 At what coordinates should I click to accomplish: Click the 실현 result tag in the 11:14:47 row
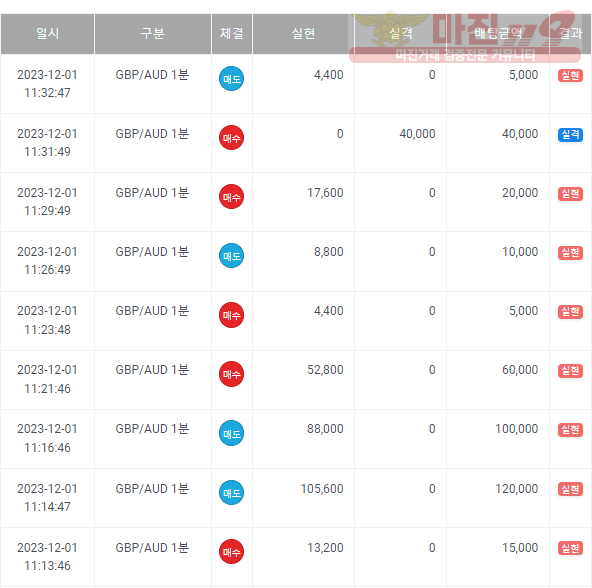570,489
